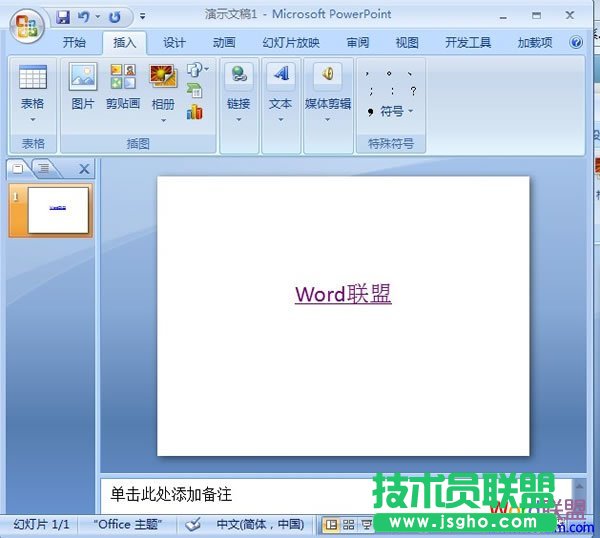600x538 pixels.
Task: Insert the enumeration comma 、 symbol
Action: (410, 73)
